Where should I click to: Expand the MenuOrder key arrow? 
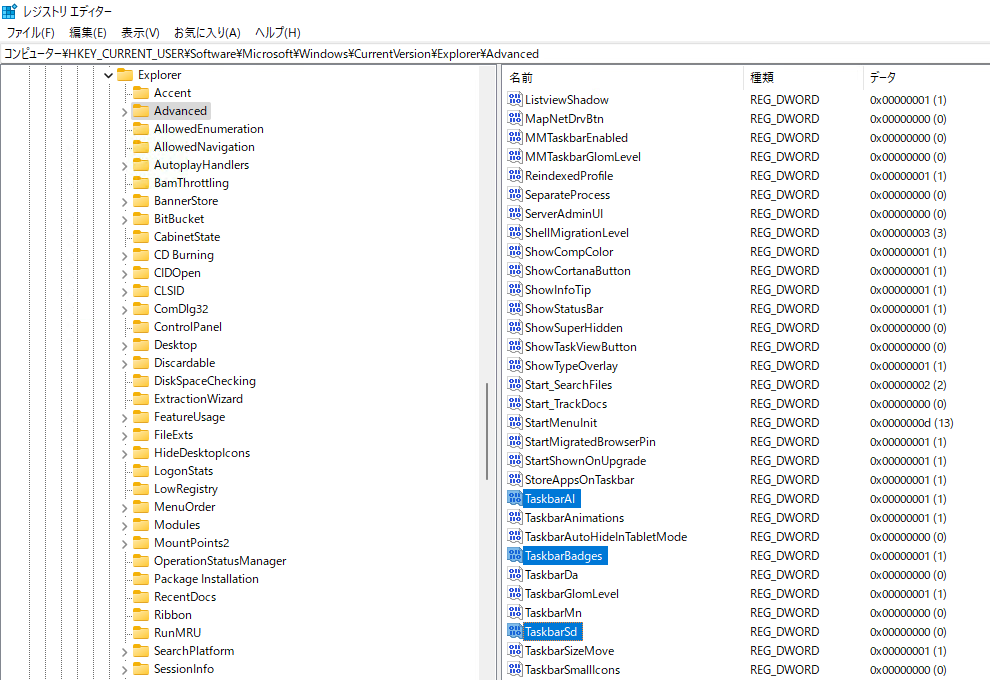pos(124,508)
